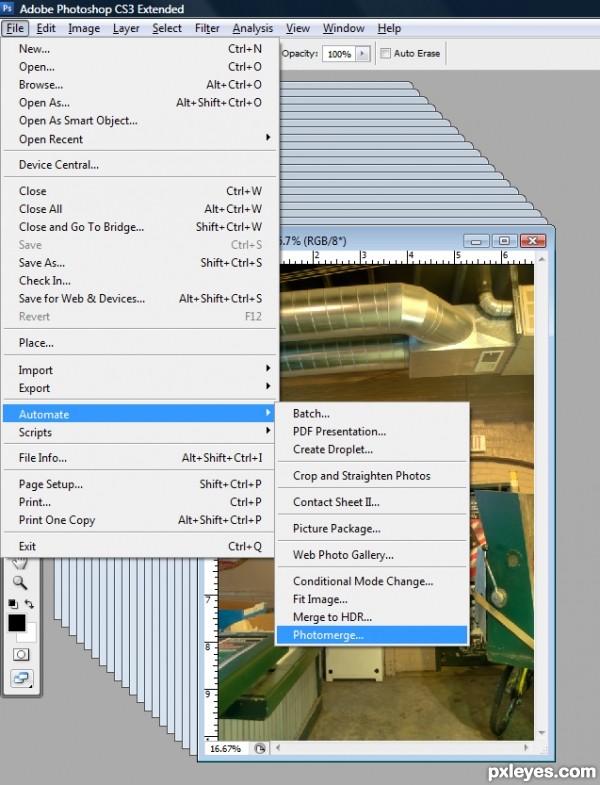The image size is (600, 785).
Task: Choose Photomerge from Automate submenu
Action: pyautogui.click(x=372, y=635)
